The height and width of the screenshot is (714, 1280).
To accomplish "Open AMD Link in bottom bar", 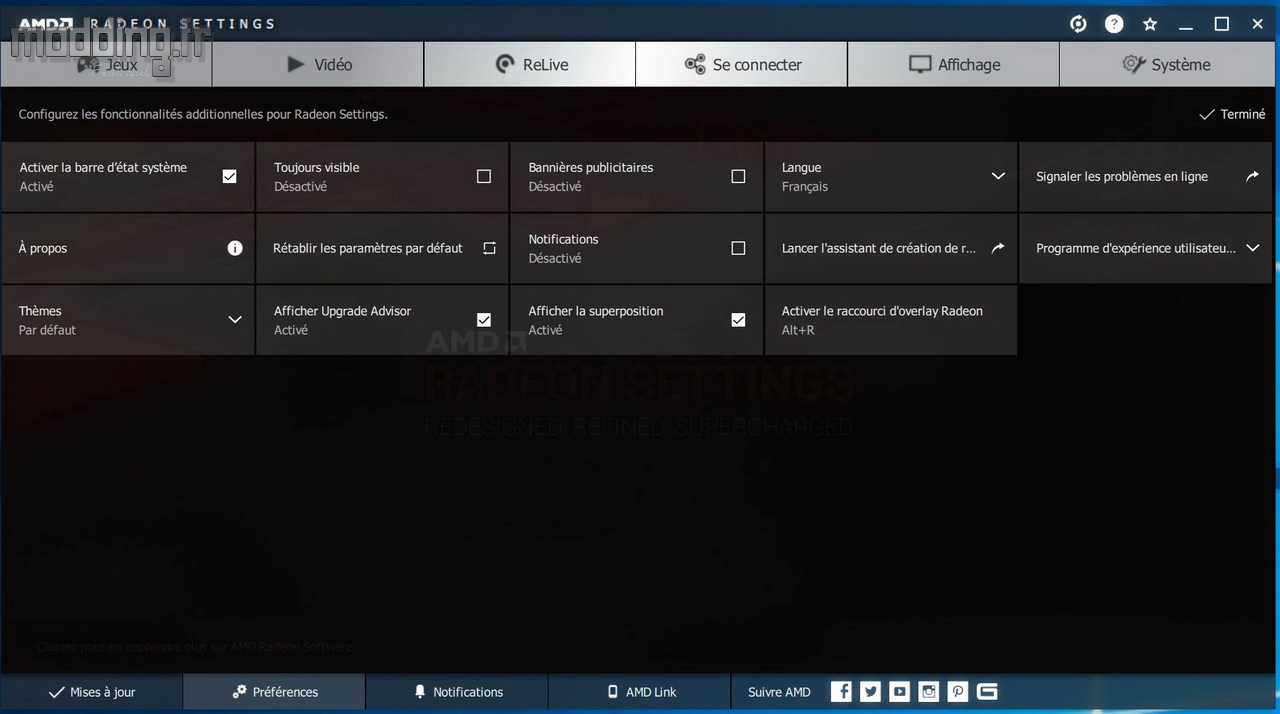I will (x=639, y=692).
